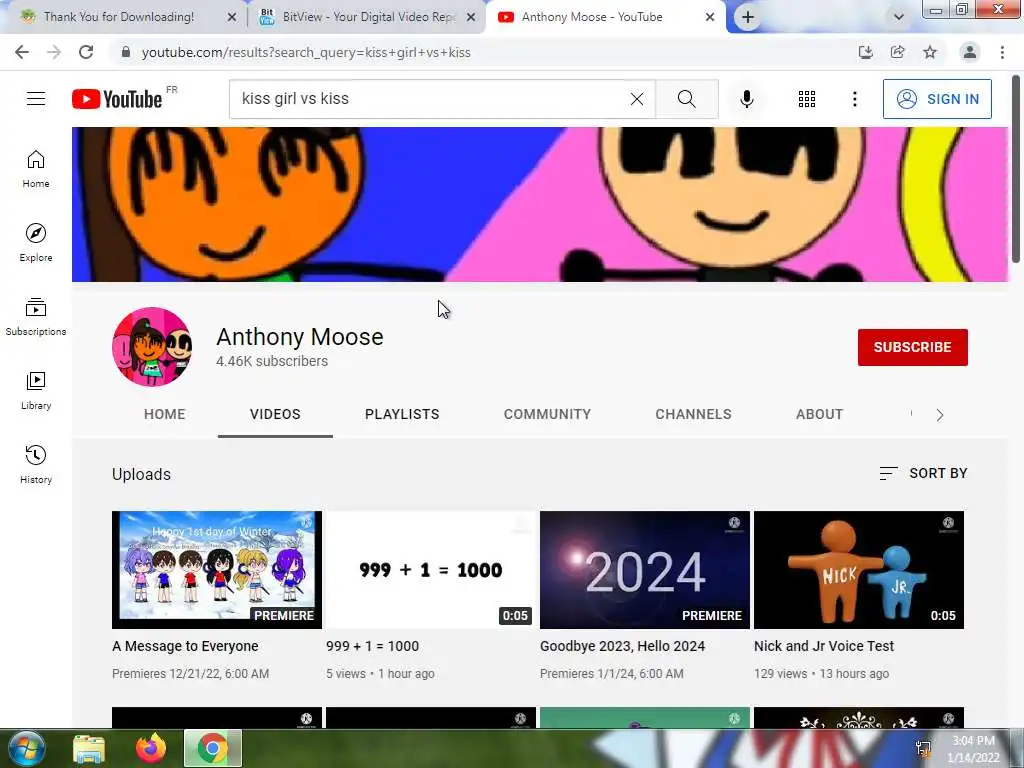Launch Firefox from the taskbar
This screenshot has height=768, width=1024.
point(151,748)
